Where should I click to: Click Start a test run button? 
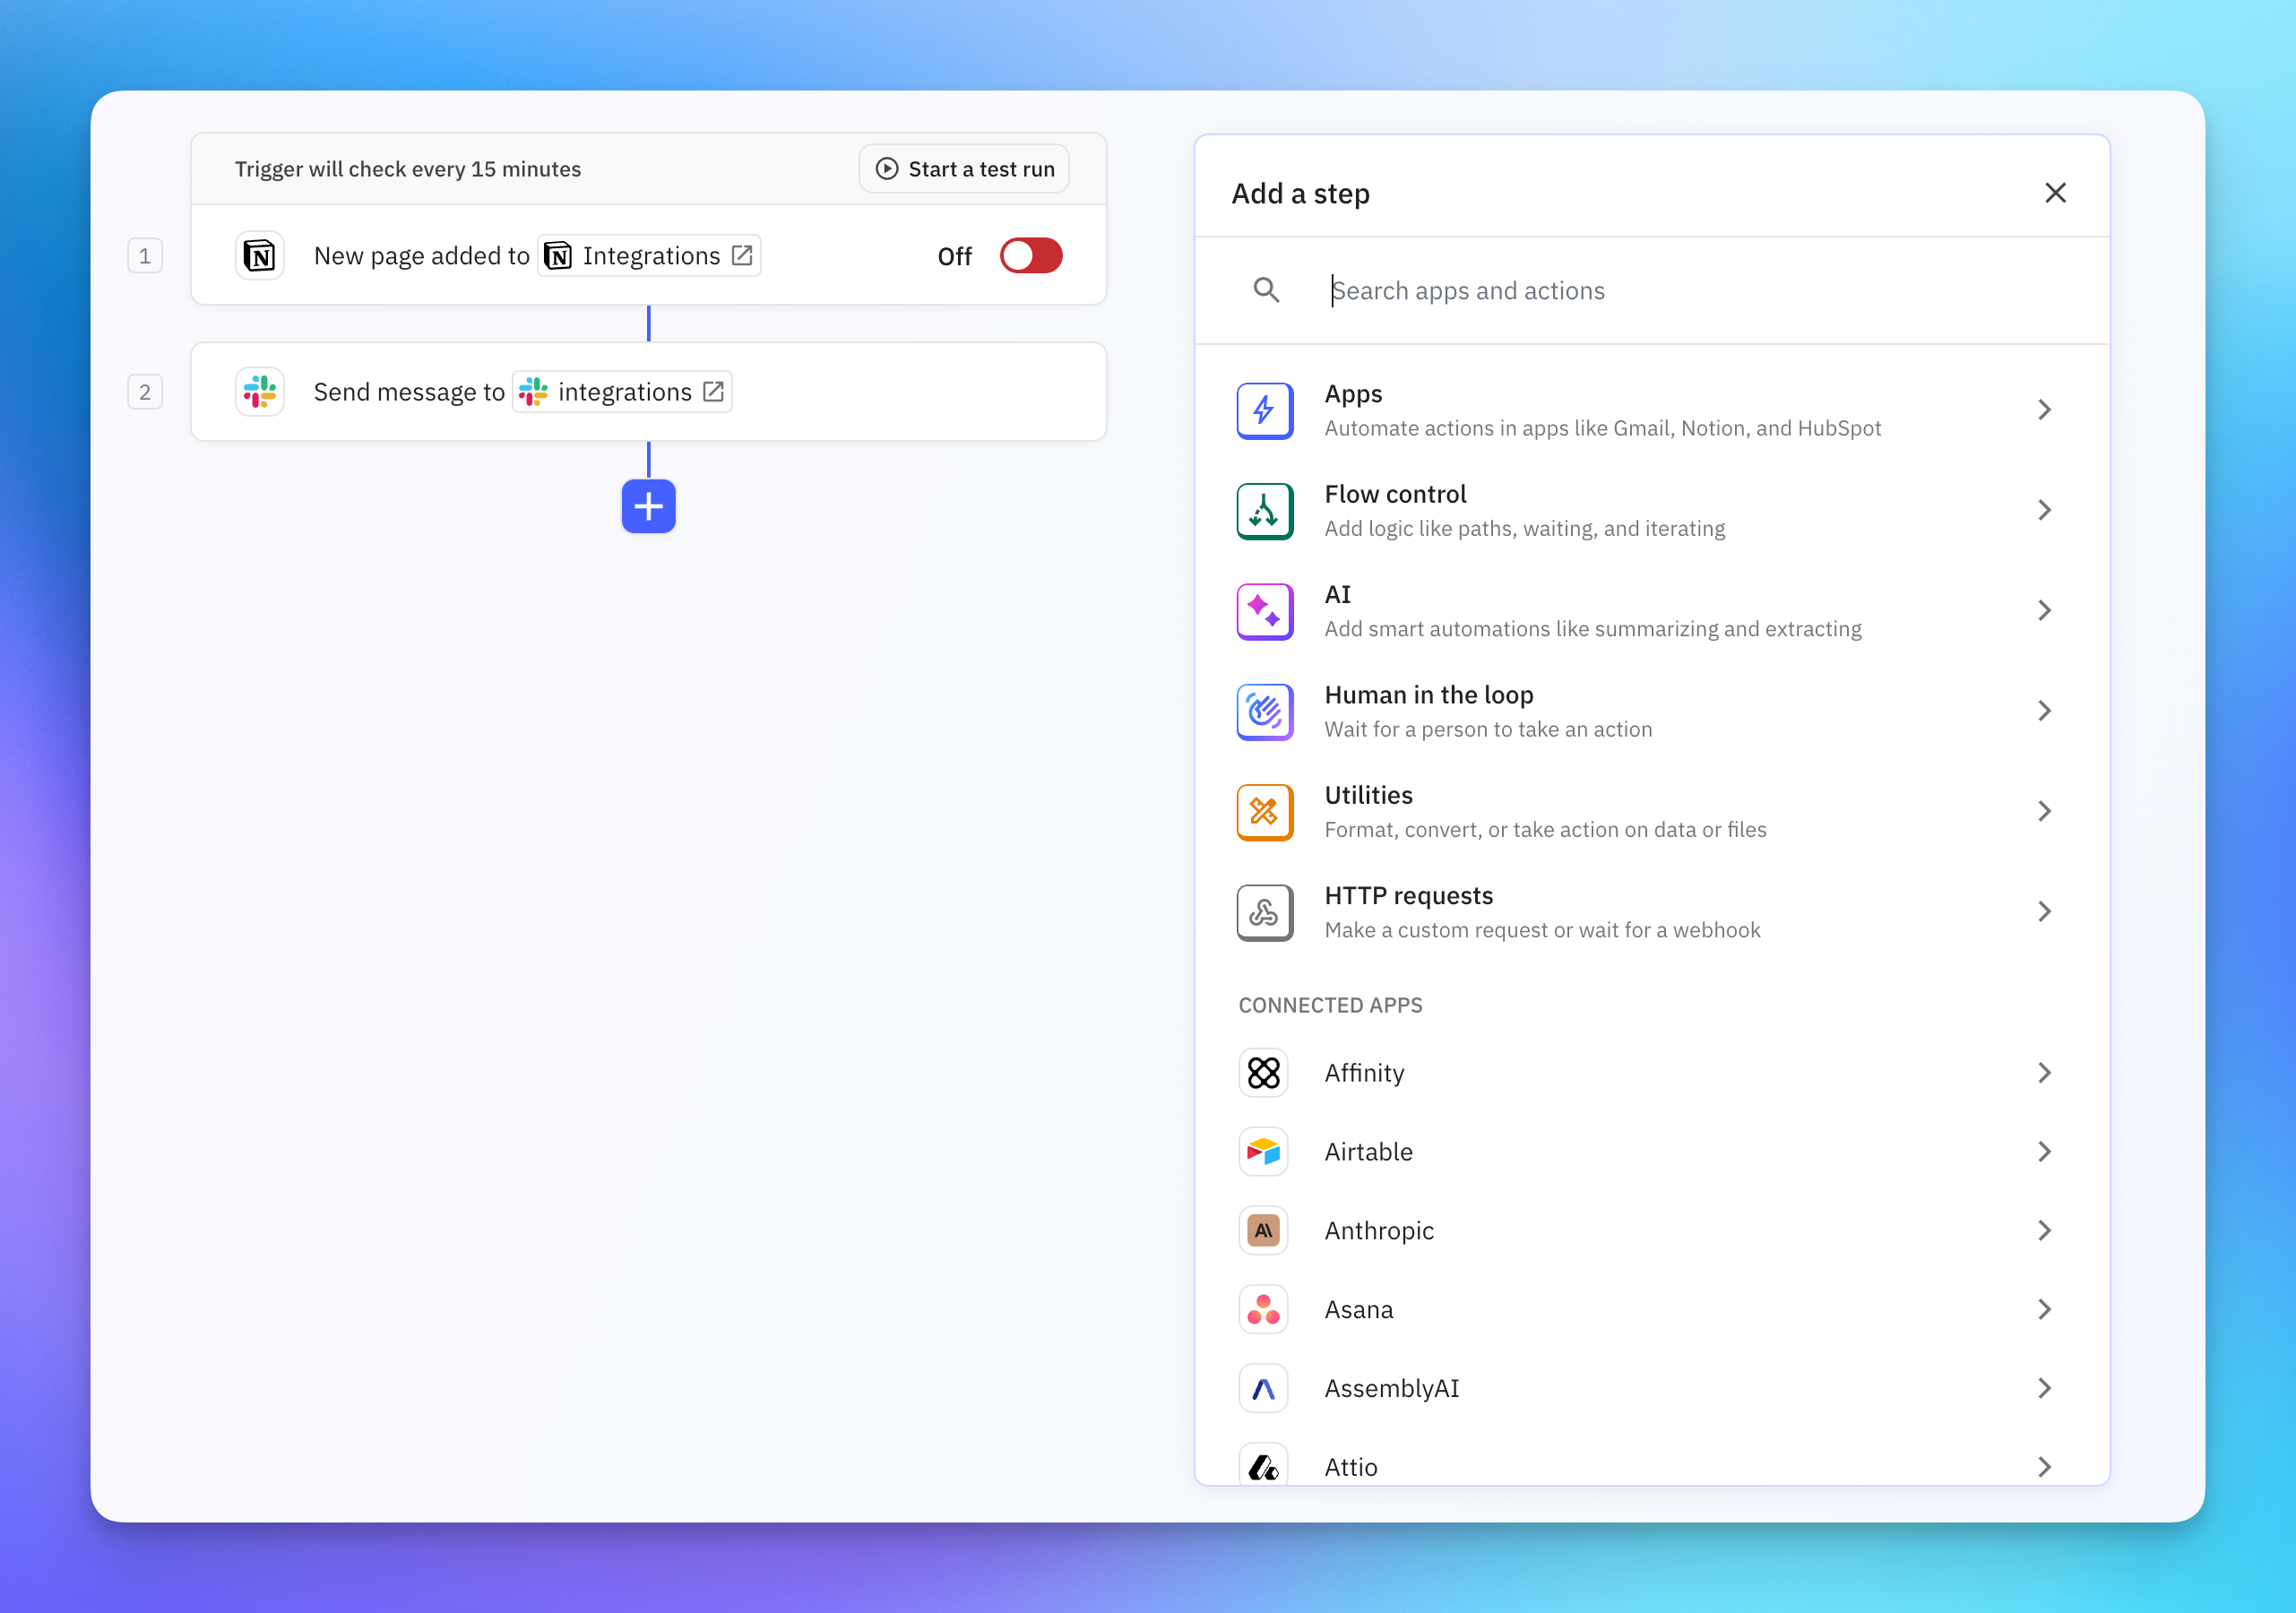tap(964, 169)
